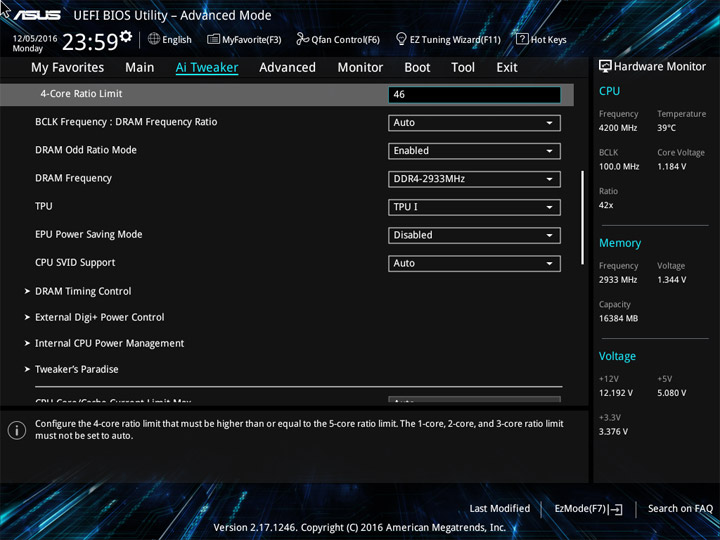Open the Boot tab

coord(417,68)
